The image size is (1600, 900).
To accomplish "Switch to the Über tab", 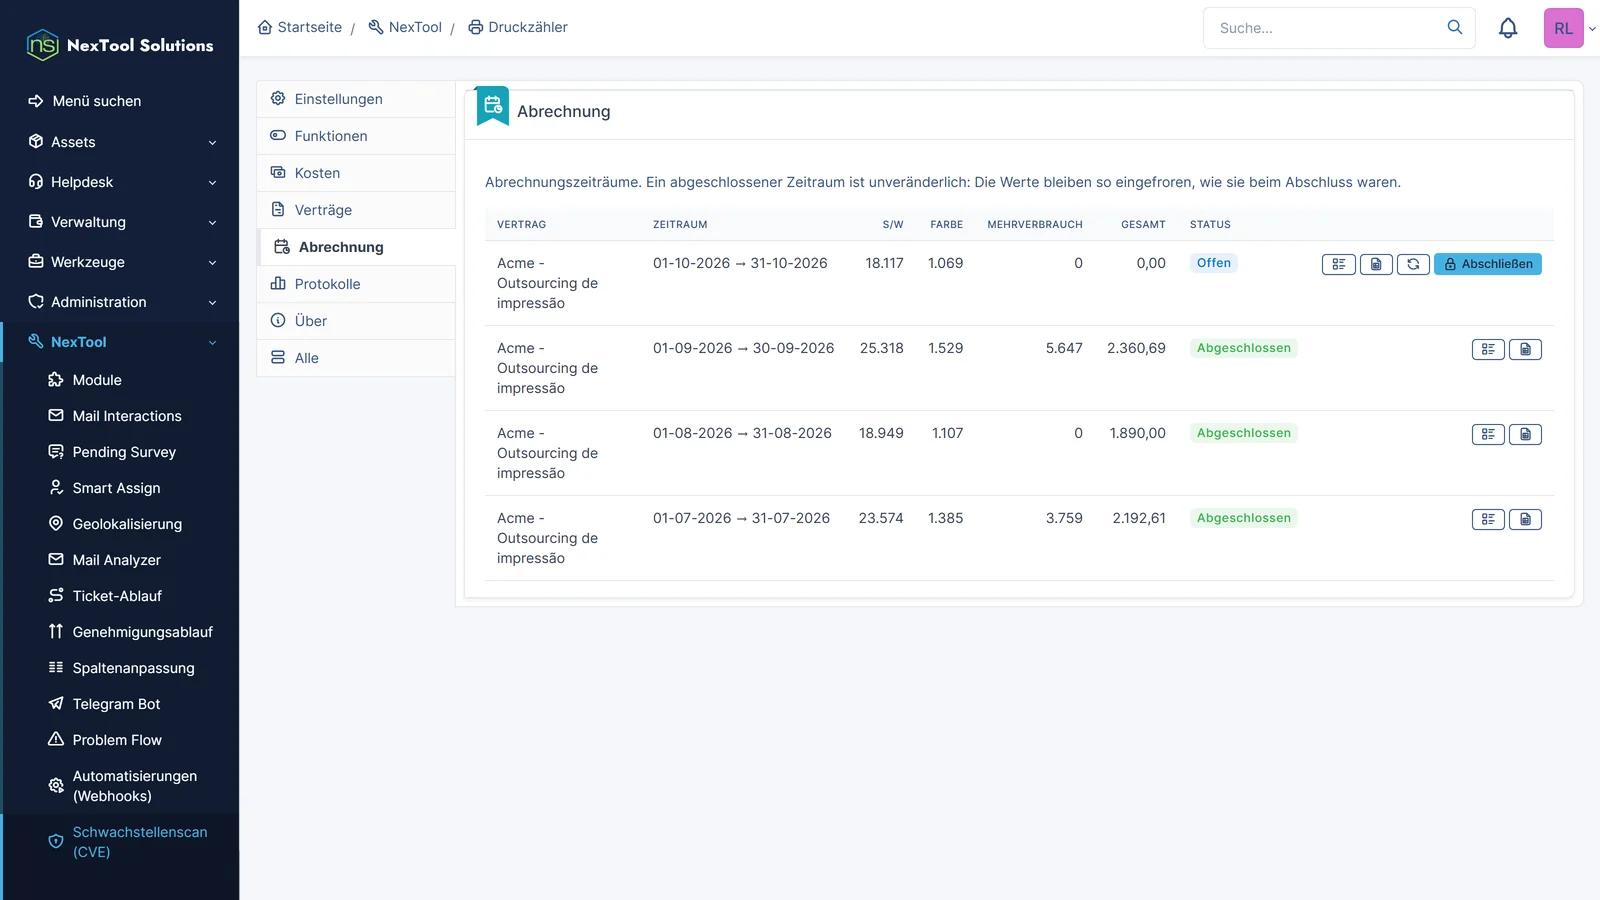I will [356, 321].
